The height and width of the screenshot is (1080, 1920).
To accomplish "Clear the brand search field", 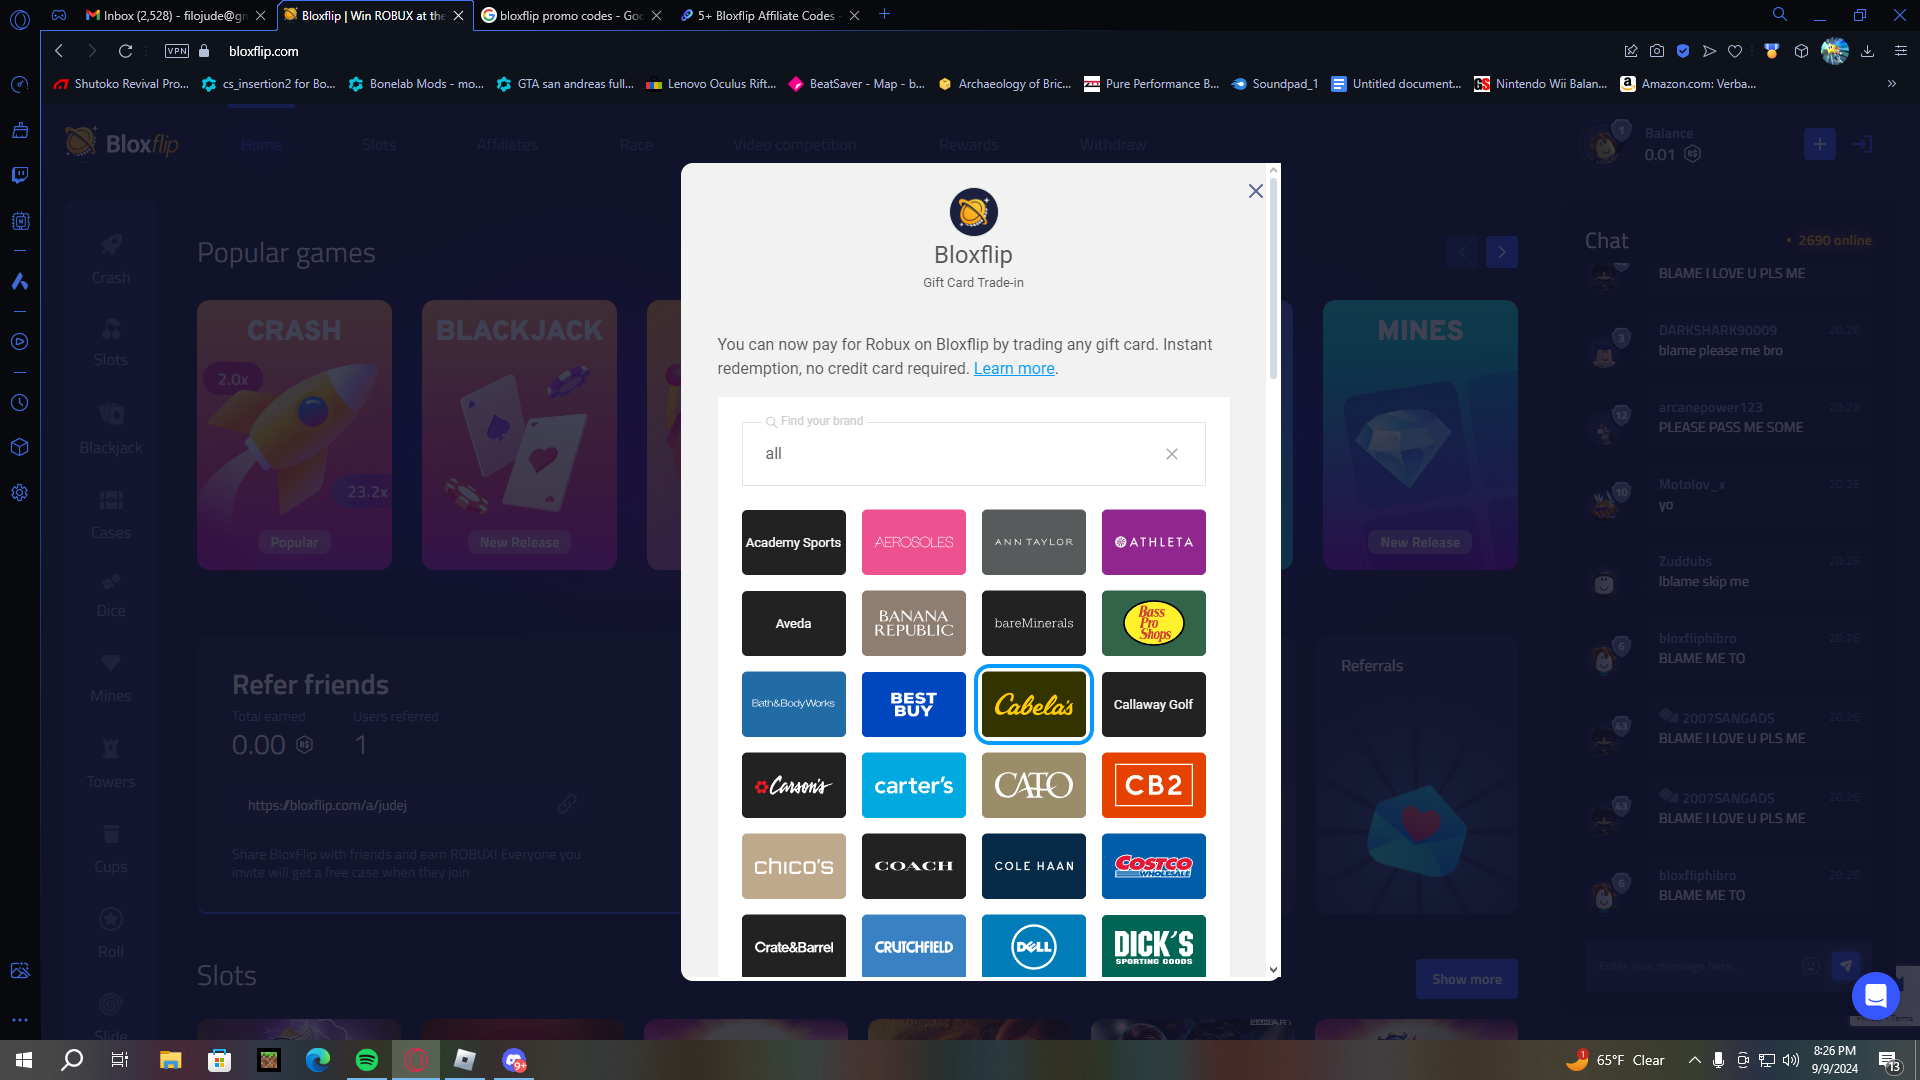I will coord(1171,454).
